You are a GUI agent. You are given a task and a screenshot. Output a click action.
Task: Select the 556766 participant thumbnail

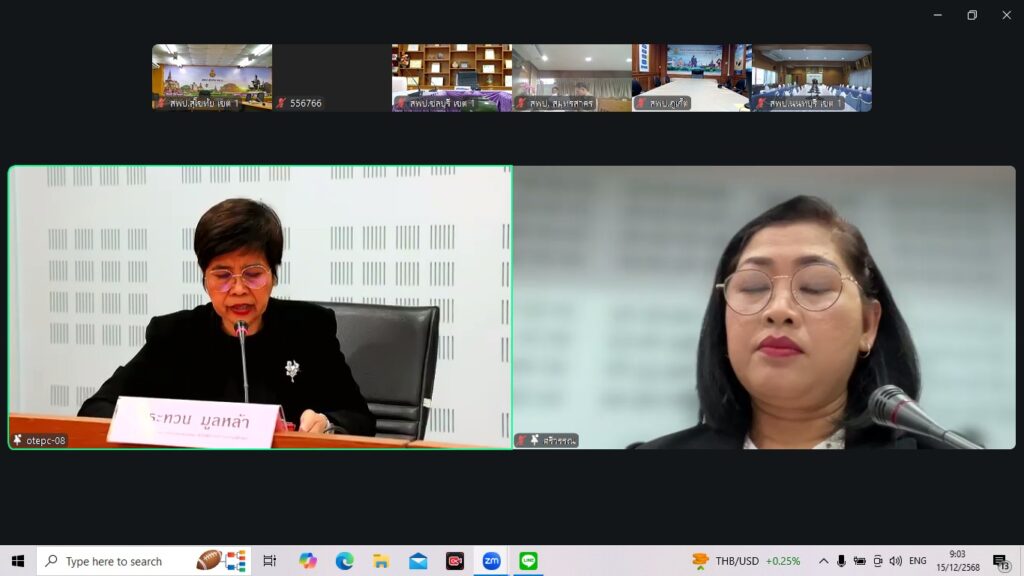331,77
